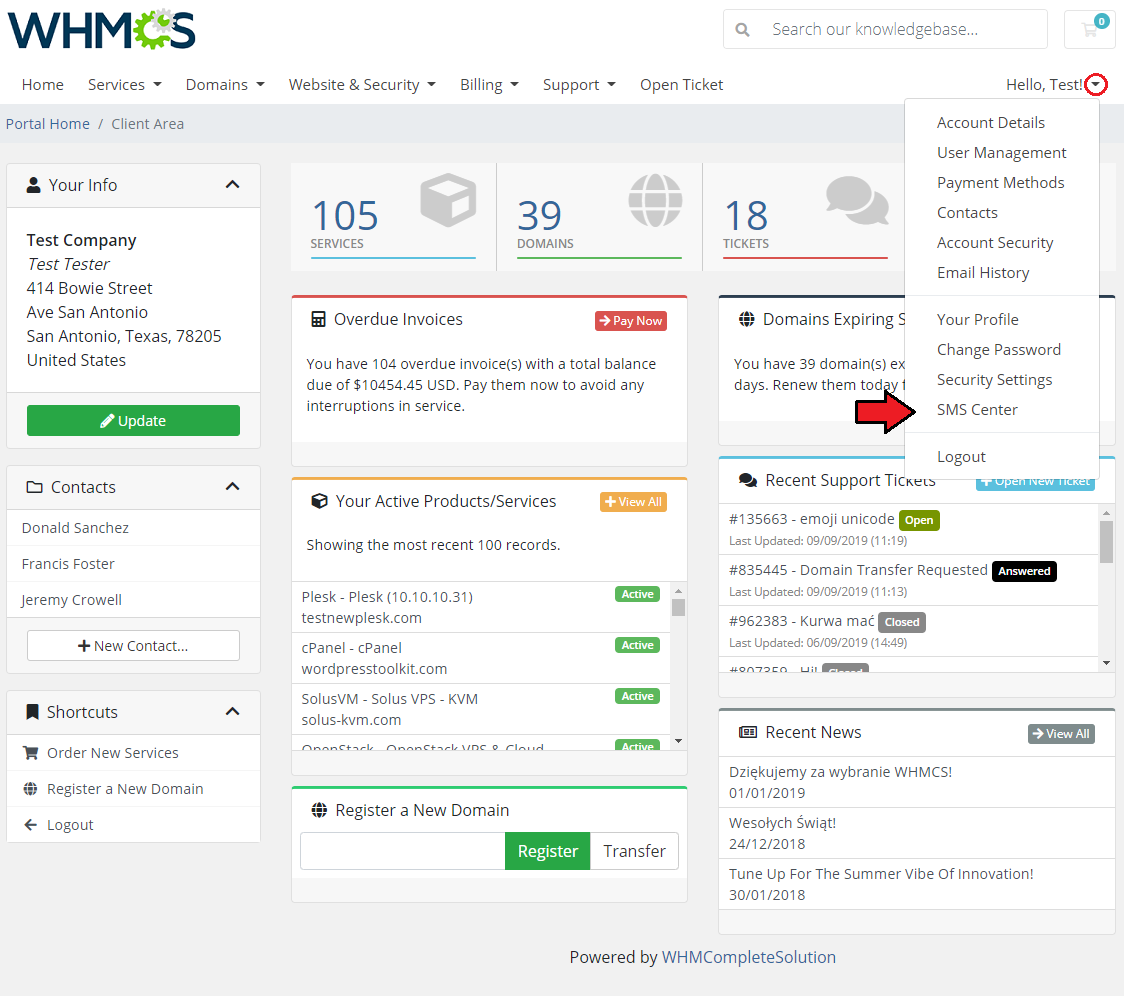The height and width of the screenshot is (996, 1124).
Task: Click the Recent Support Tickets scrollbar down arrow
Action: tap(1106, 663)
